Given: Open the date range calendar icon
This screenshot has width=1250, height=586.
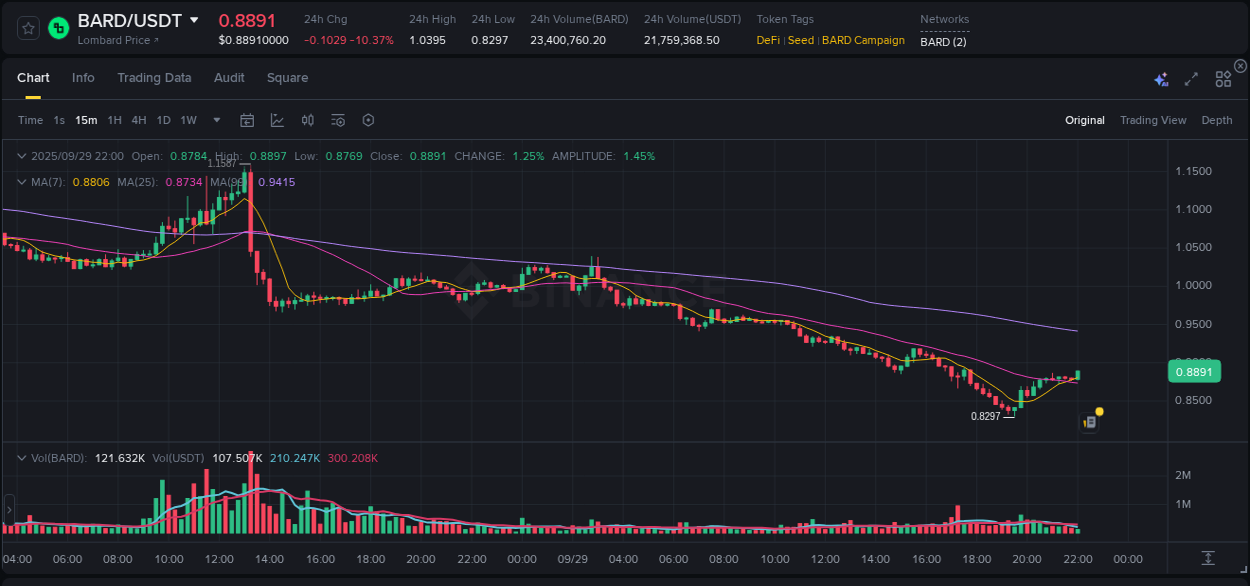Looking at the screenshot, I should click(247, 119).
